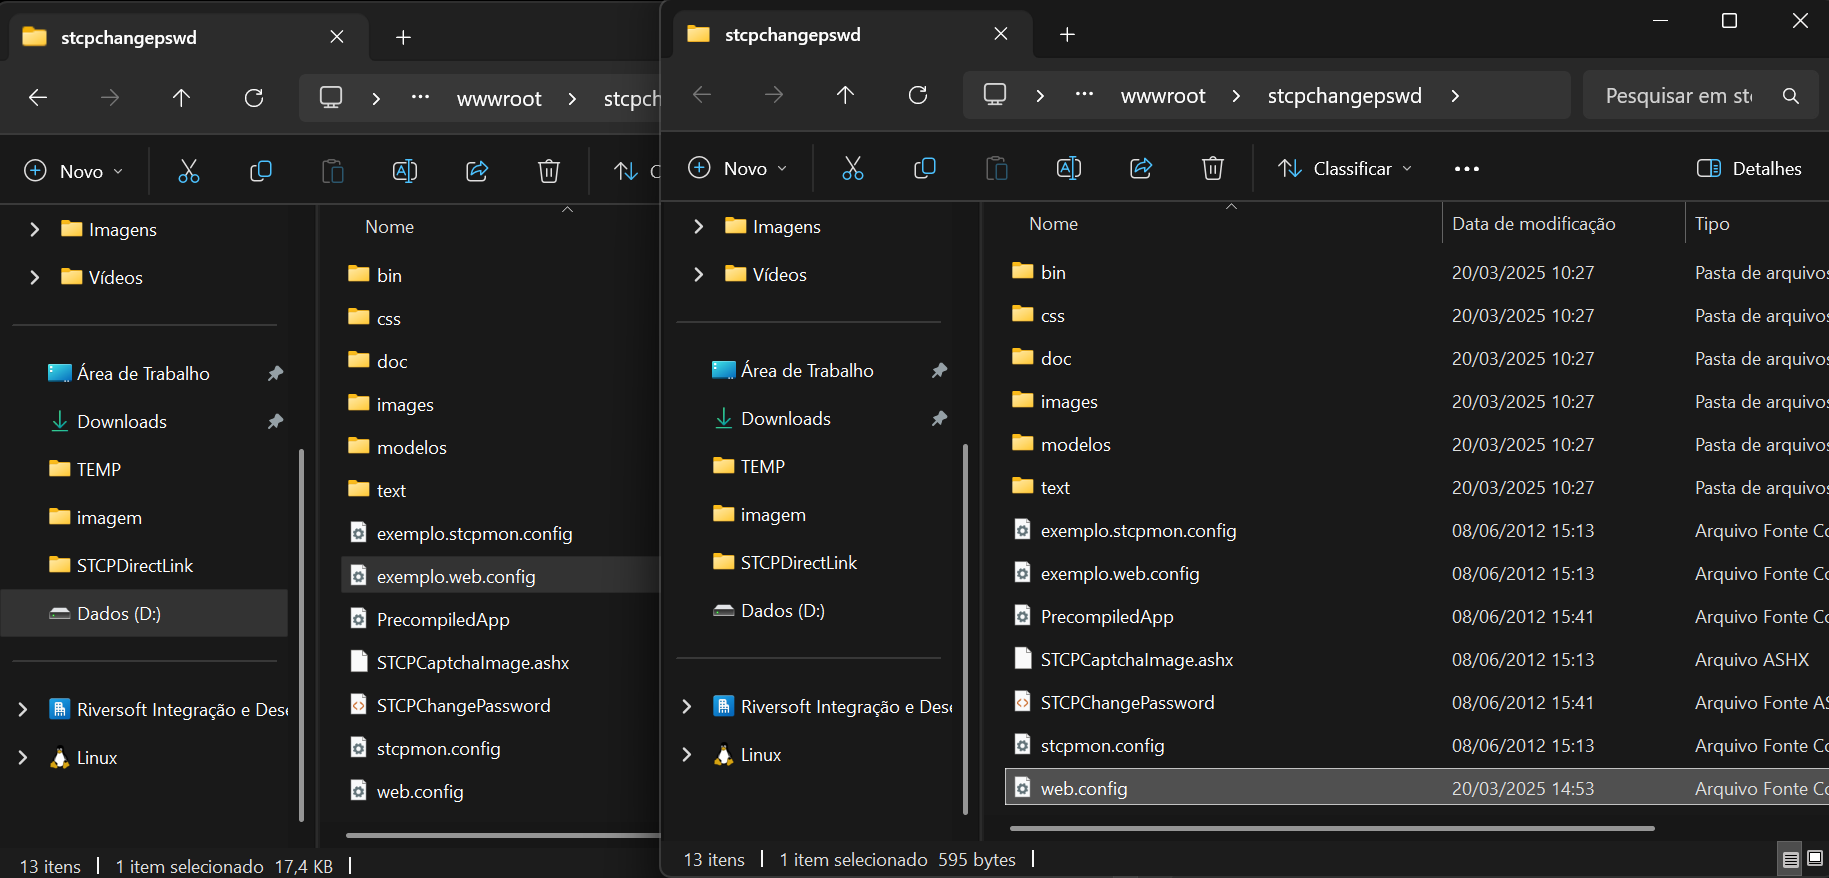This screenshot has width=1829, height=878.
Task: Close stcpchangepswd tab in left window
Action: (x=337, y=38)
